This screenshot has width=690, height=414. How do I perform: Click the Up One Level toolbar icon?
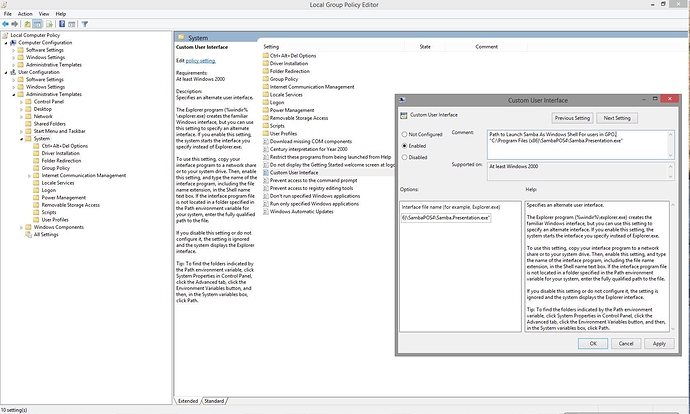(27, 24)
